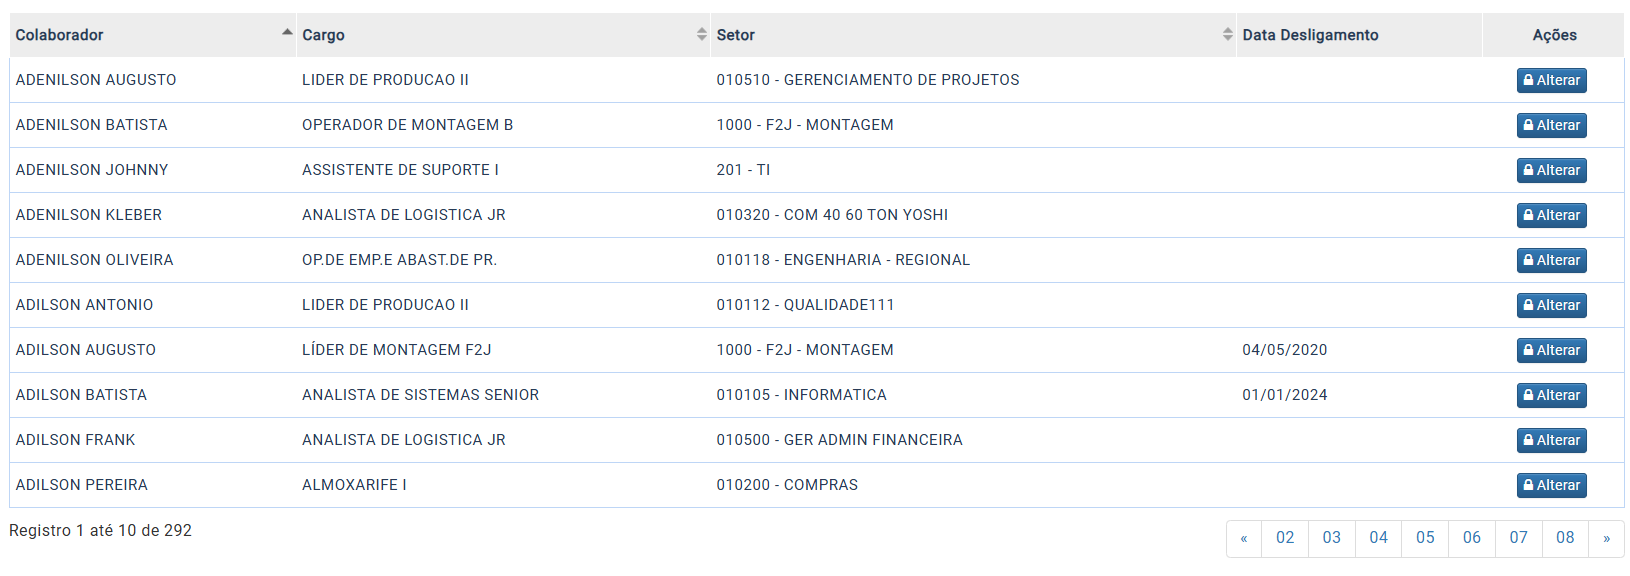Click next page » arrow
This screenshot has width=1630, height=576.
[x=1606, y=538]
